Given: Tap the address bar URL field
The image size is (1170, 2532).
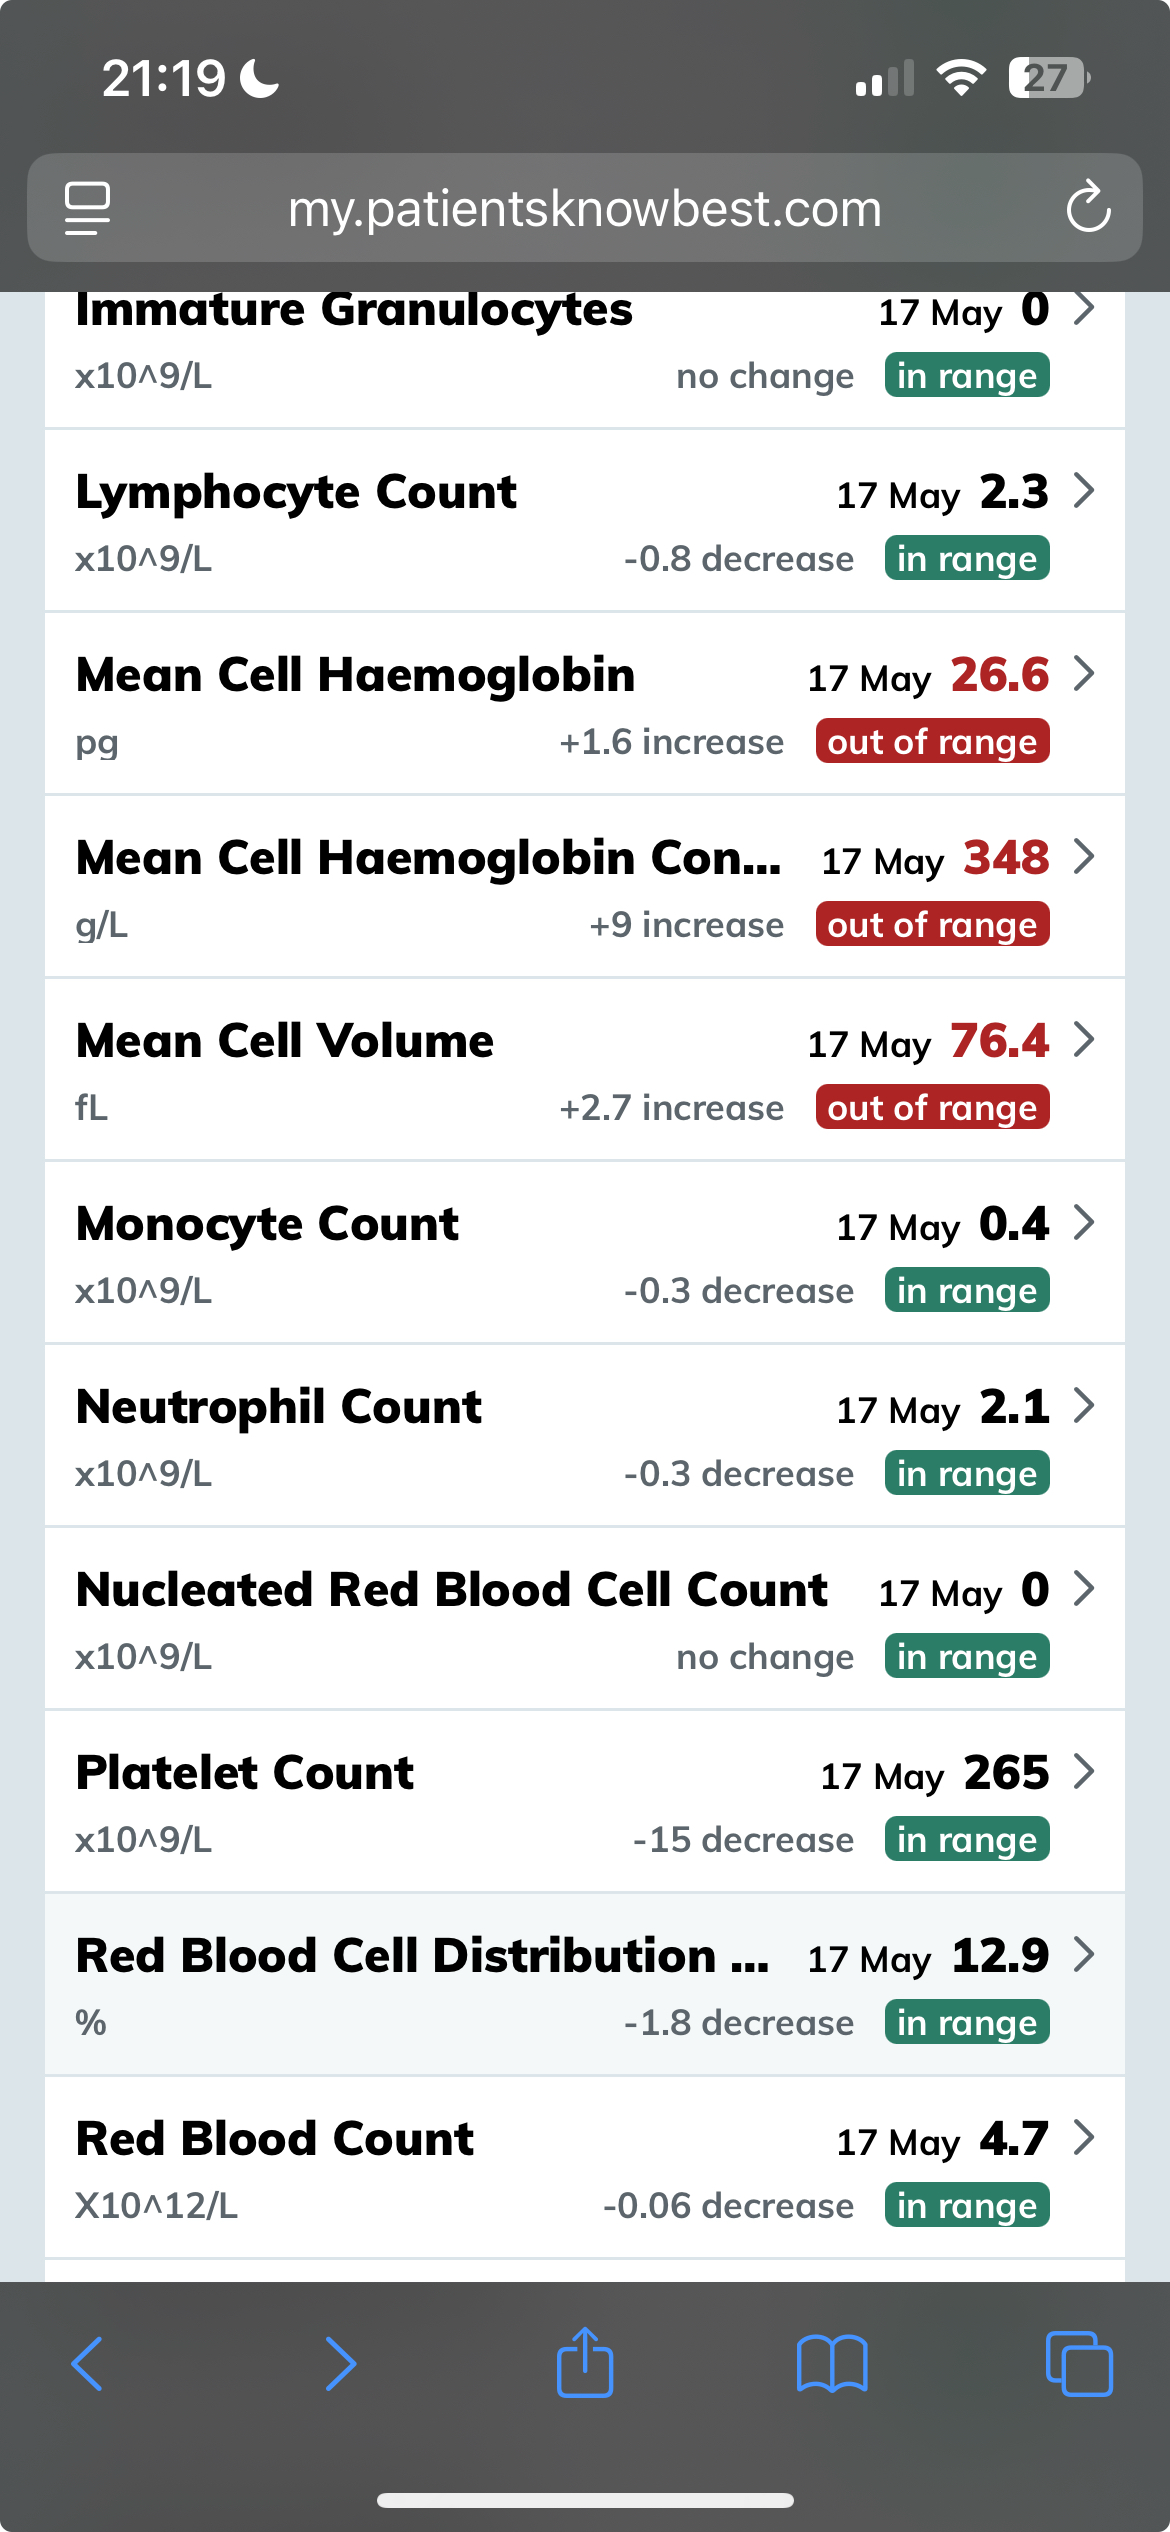Looking at the screenshot, I should [x=585, y=208].
